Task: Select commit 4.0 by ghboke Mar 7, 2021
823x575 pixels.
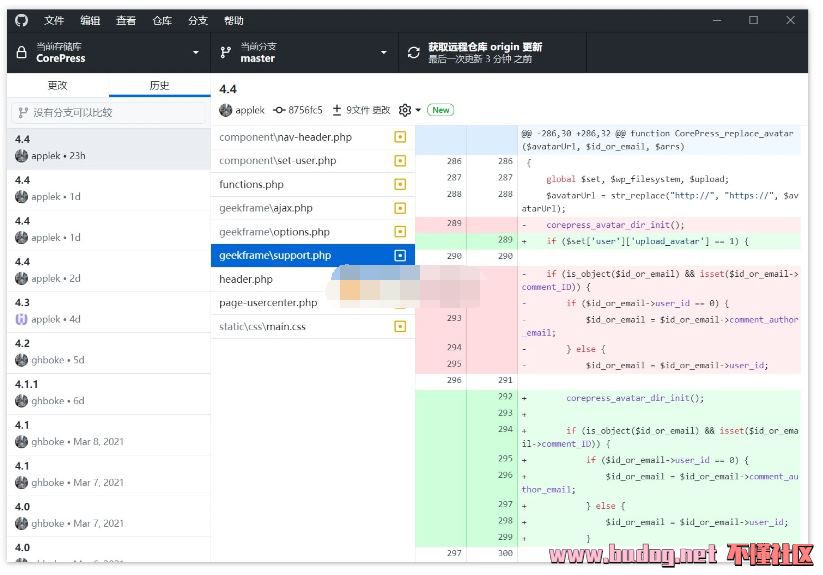Action: coord(109,515)
